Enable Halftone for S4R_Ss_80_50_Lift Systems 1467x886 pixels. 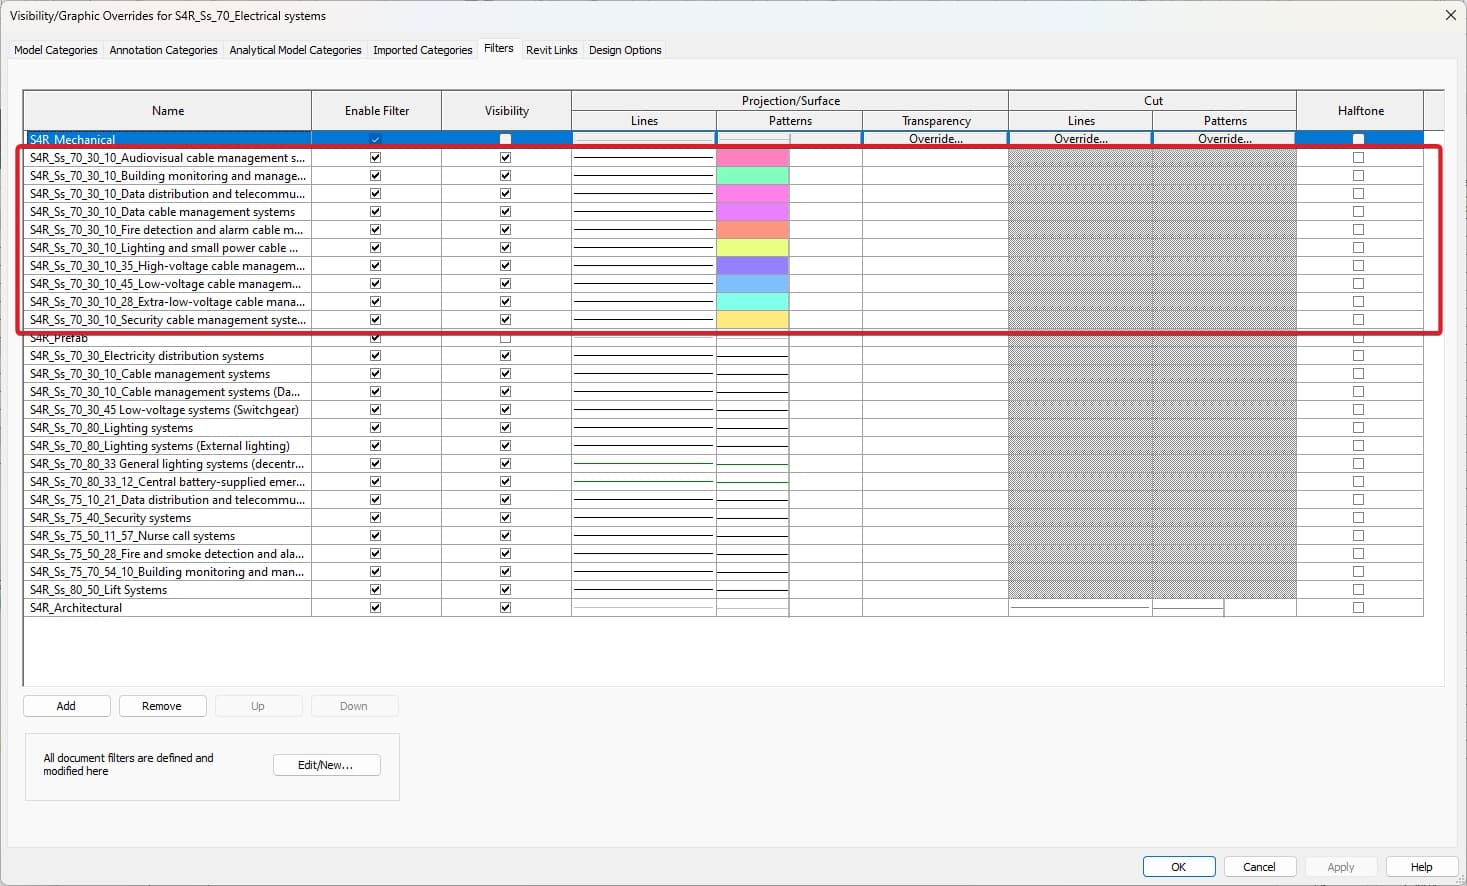(1358, 590)
